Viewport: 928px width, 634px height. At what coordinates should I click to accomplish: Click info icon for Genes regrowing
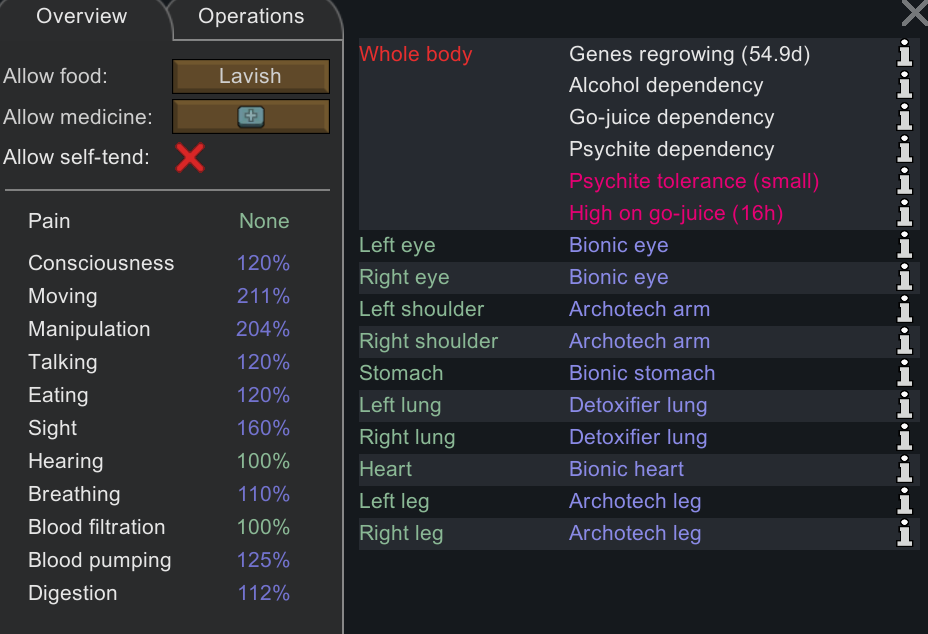coord(905,54)
